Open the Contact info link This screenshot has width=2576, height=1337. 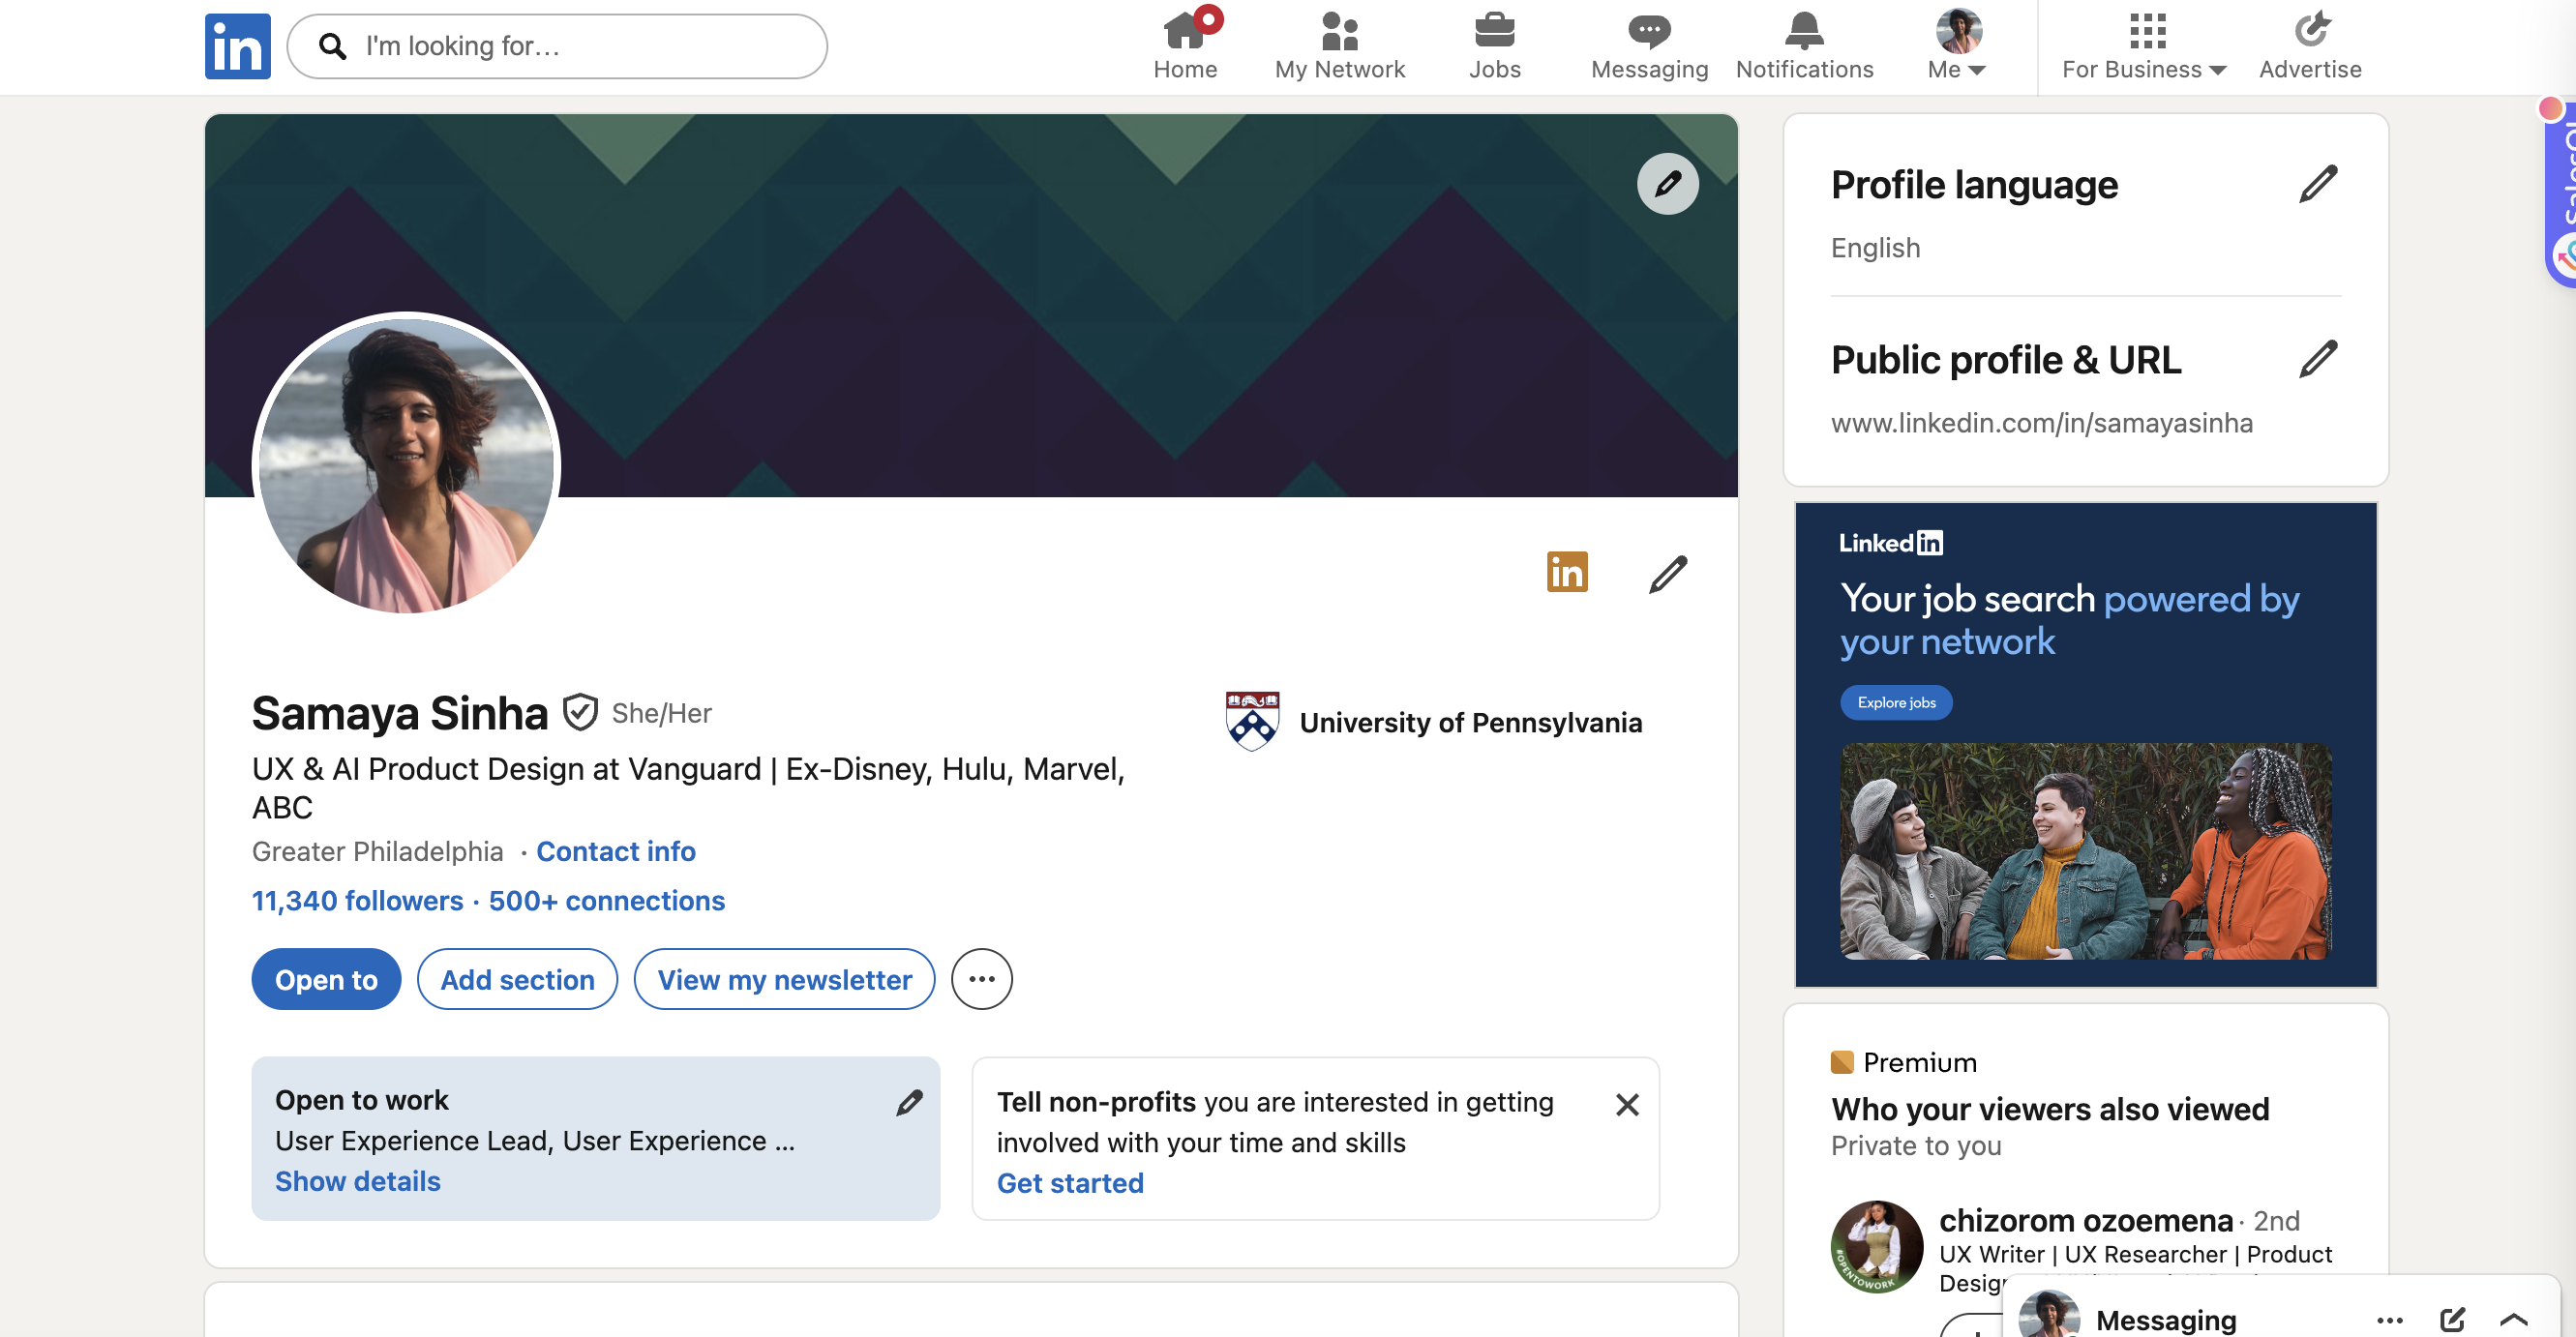pos(616,851)
